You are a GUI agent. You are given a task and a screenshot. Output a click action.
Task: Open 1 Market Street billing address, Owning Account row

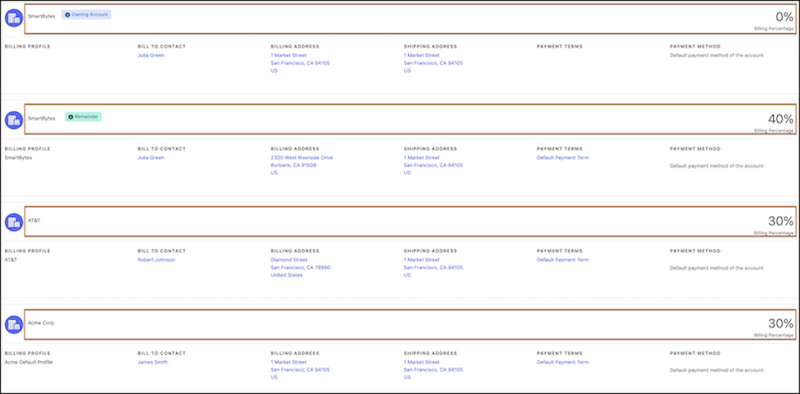(x=289, y=55)
